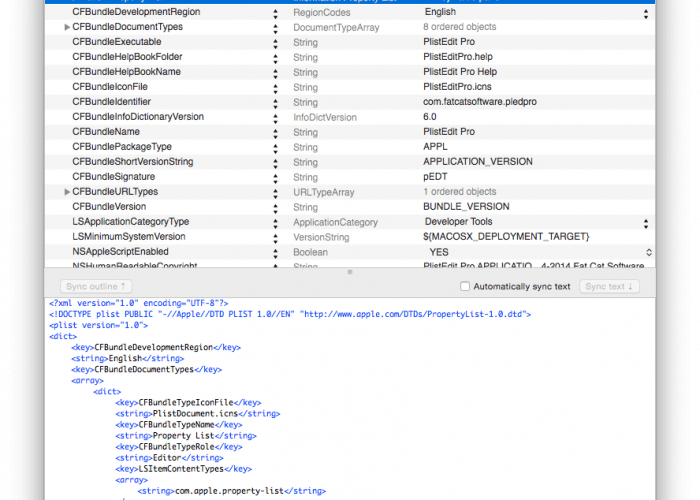Screen dimensions: 700x500
Task: Click the DOCTYPE plist line
Action: coord(290,314)
